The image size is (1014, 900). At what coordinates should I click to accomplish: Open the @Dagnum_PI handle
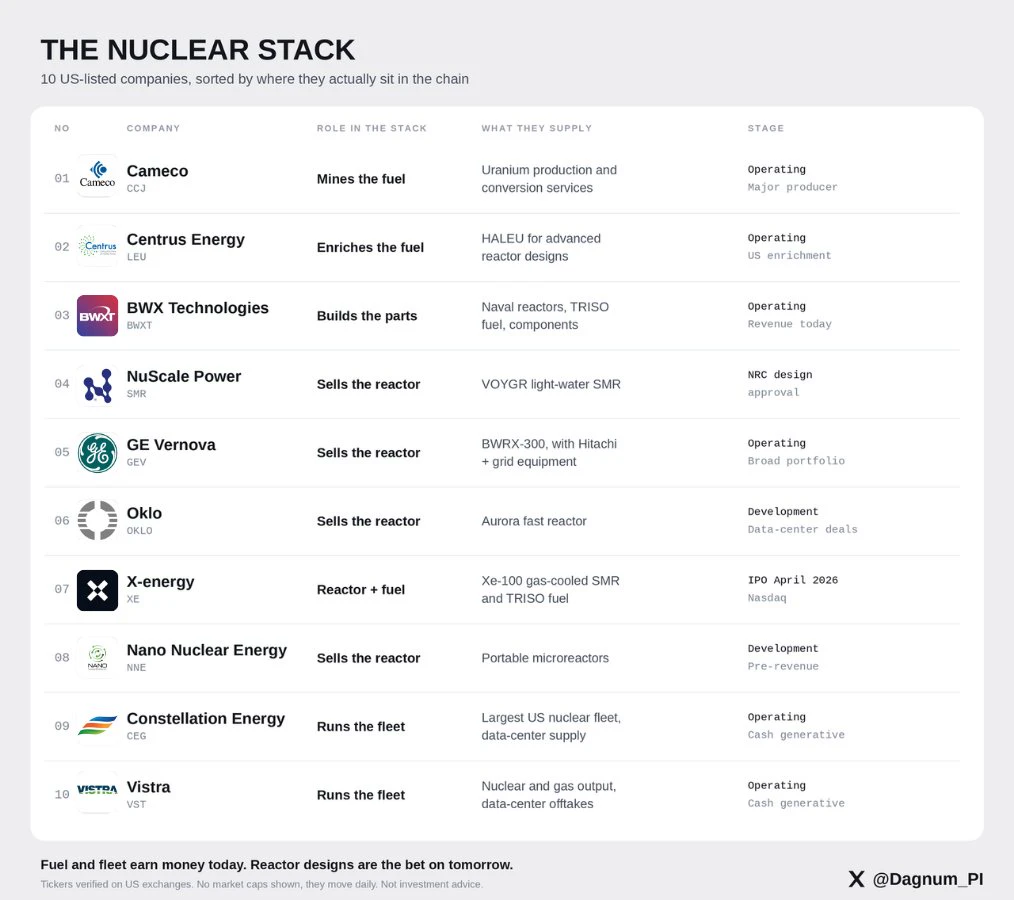tap(927, 879)
